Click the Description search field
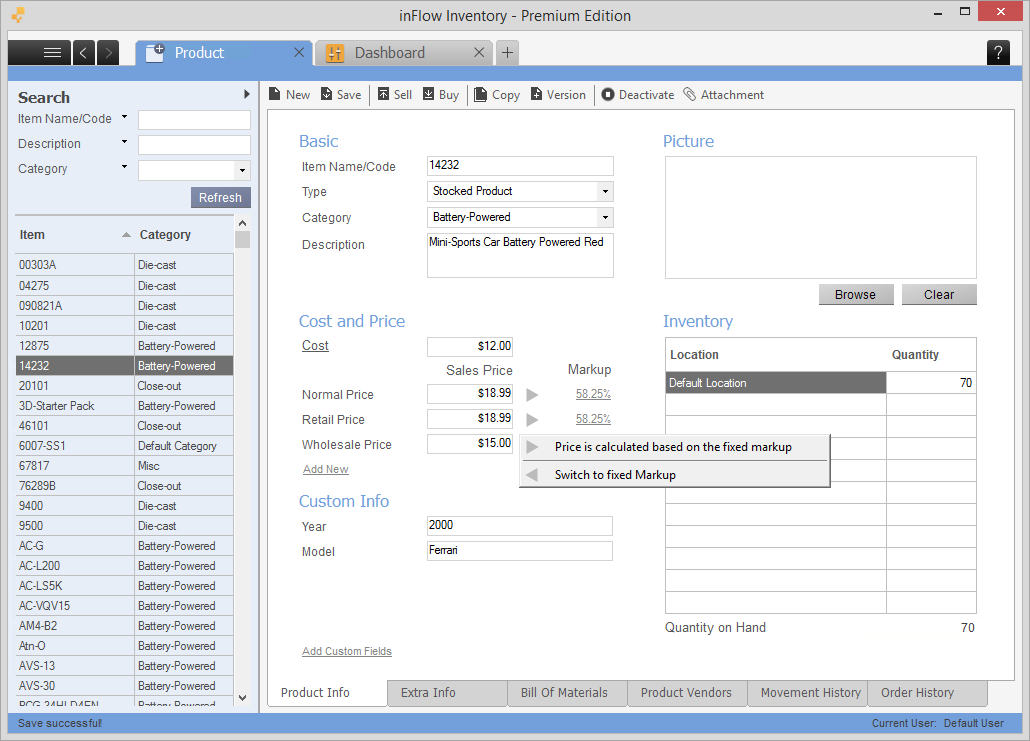The width and height of the screenshot is (1030, 741). (x=194, y=145)
